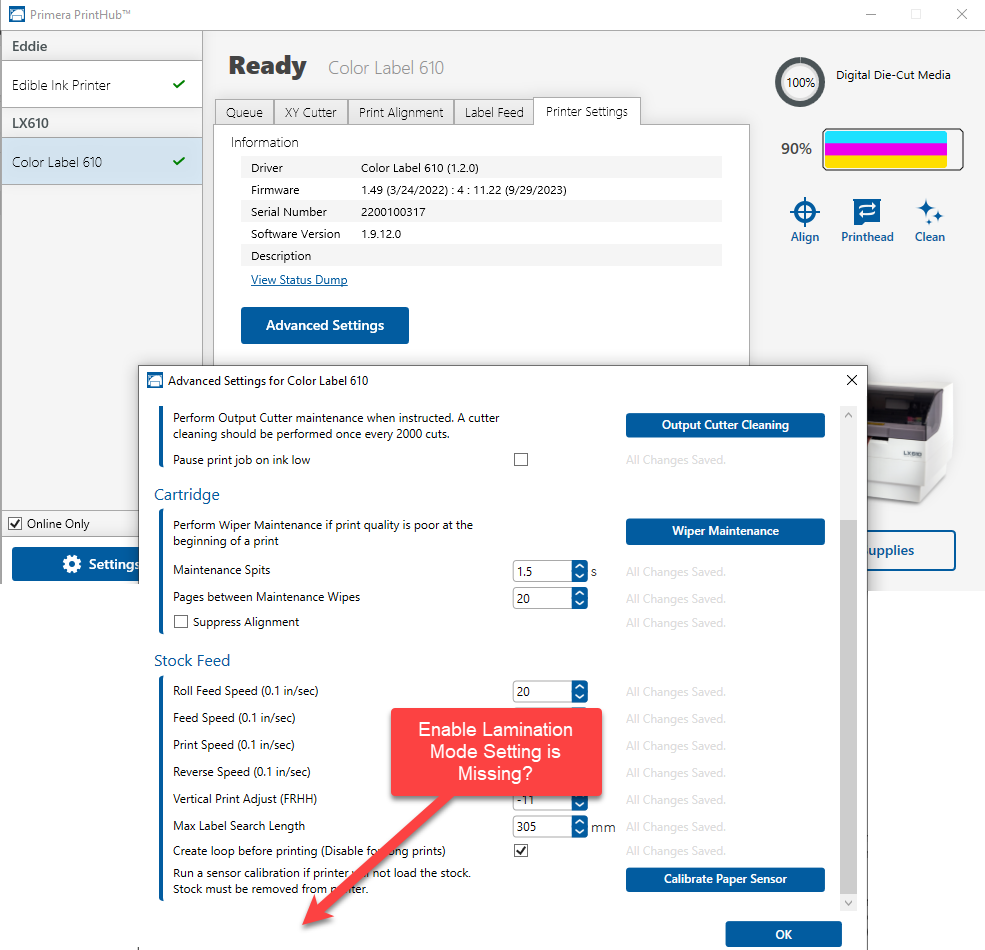Close the Advanced Settings dialog
Image resolution: width=985 pixels, height=950 pixels.
(x=851, y=380)
